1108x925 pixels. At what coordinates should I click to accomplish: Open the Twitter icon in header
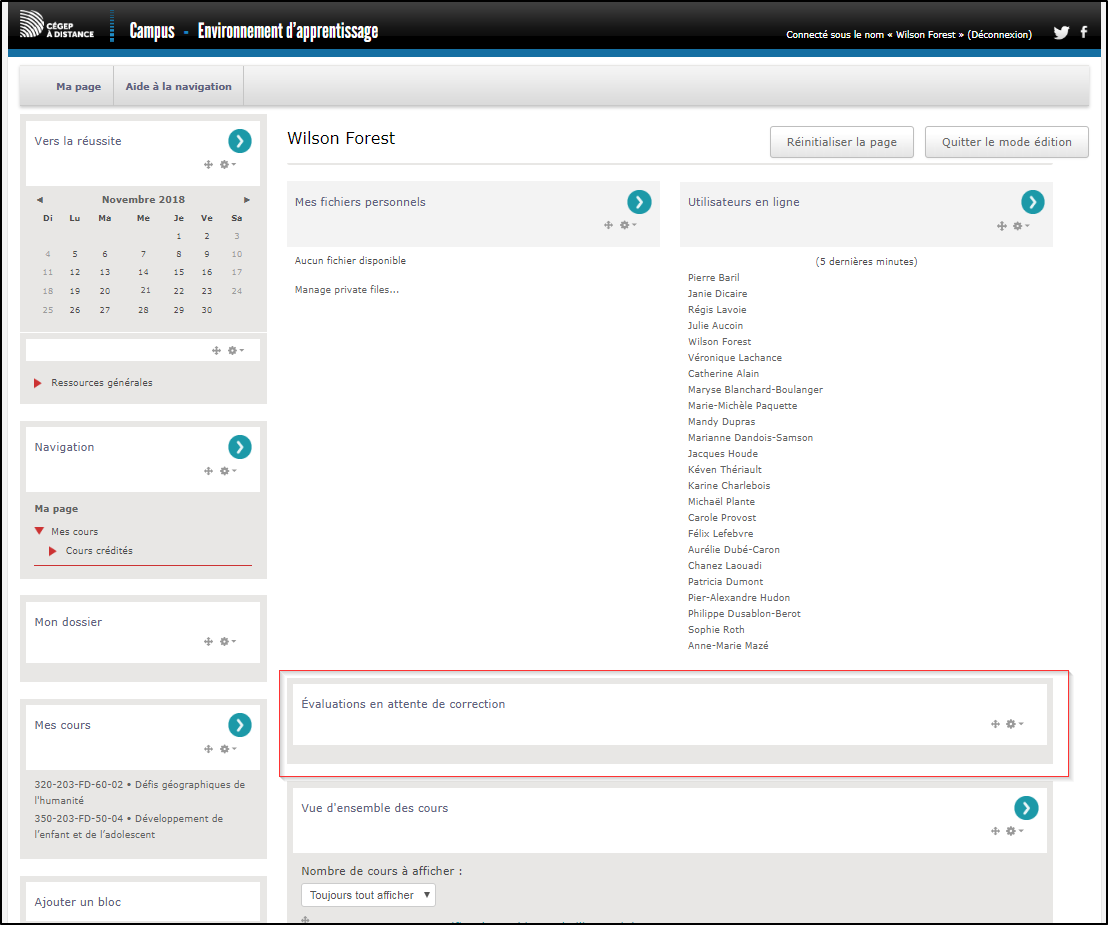(x=1061, y=33)
